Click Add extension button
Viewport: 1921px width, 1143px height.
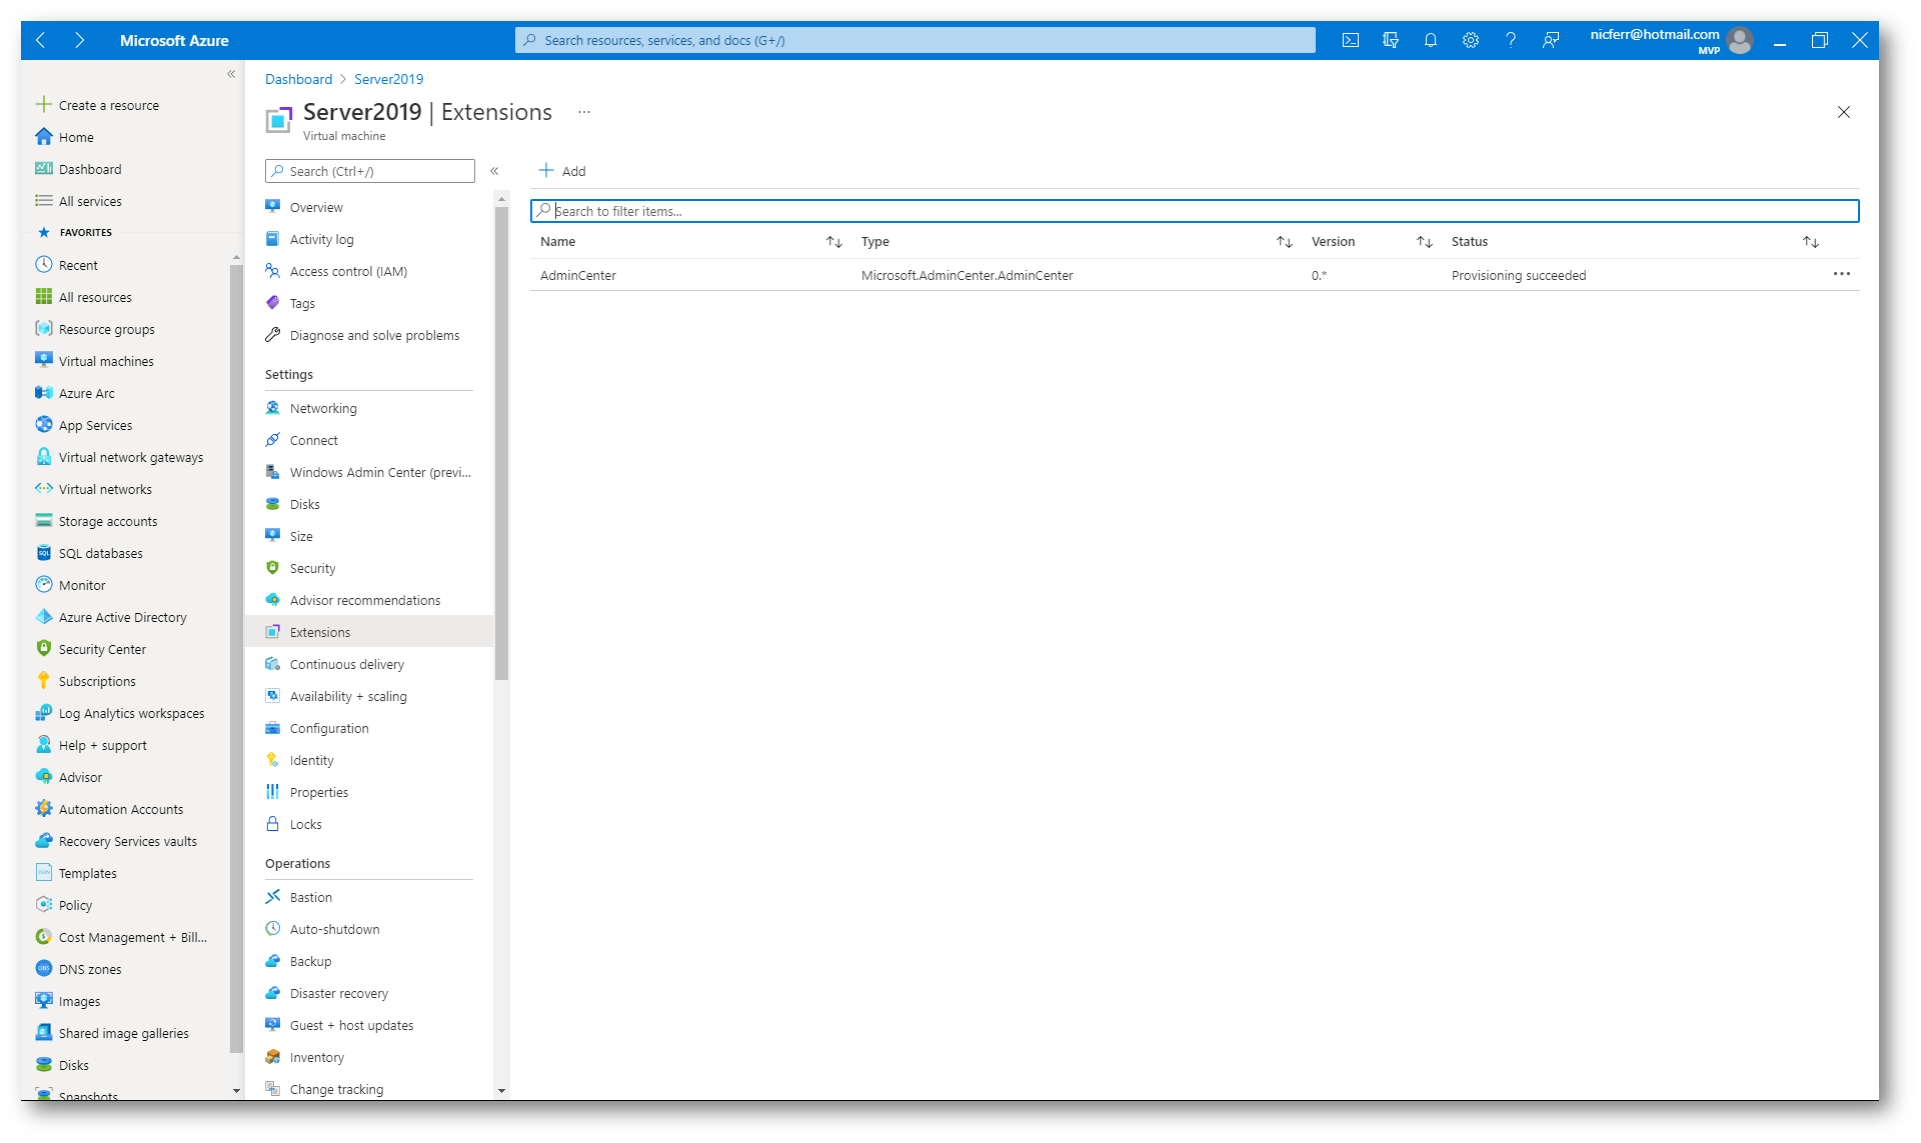tap(562, 171)
